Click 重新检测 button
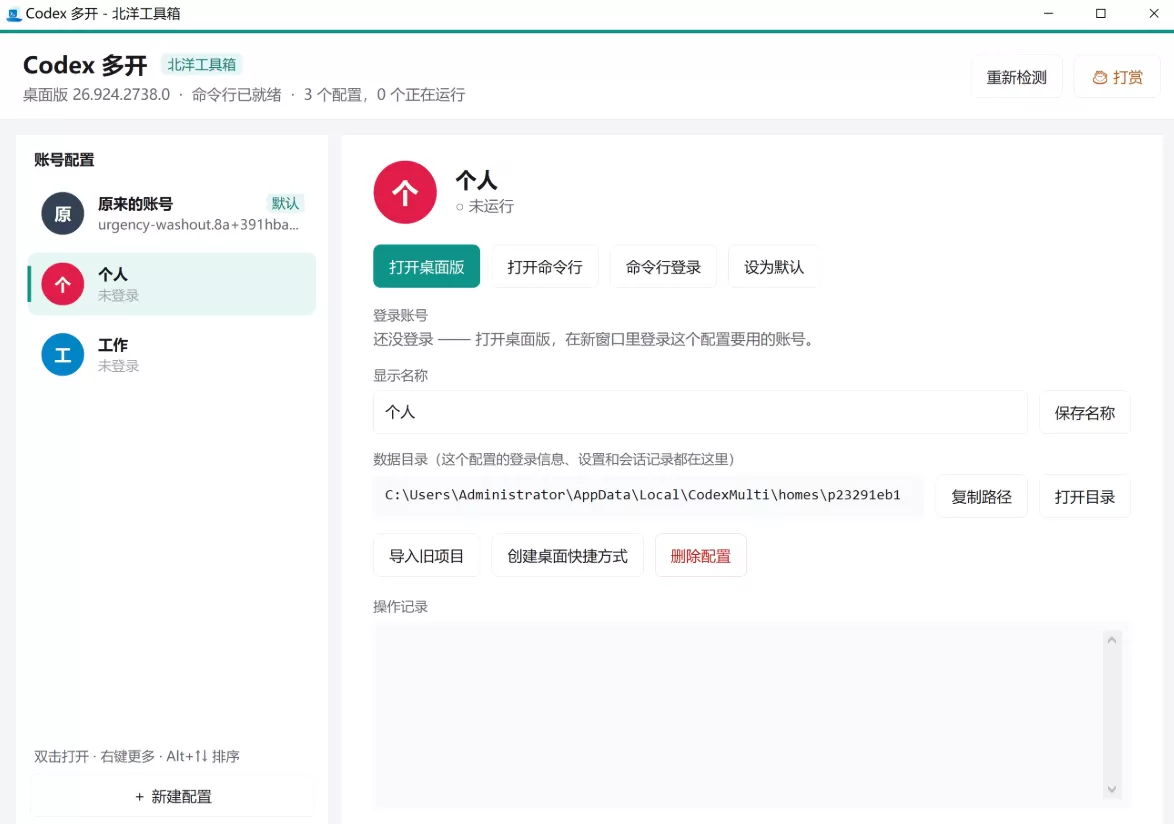1174x824 pixels. coord(1016,77)
